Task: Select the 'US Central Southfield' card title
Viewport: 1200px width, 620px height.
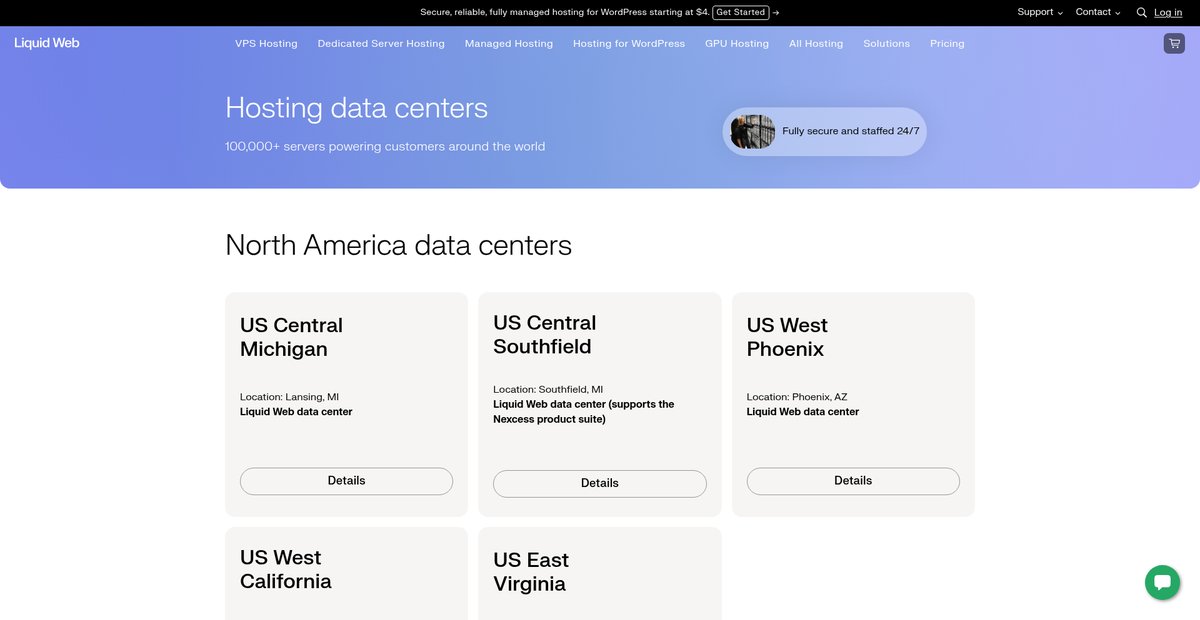Action: pyautogui.click(x=545, y=335)
